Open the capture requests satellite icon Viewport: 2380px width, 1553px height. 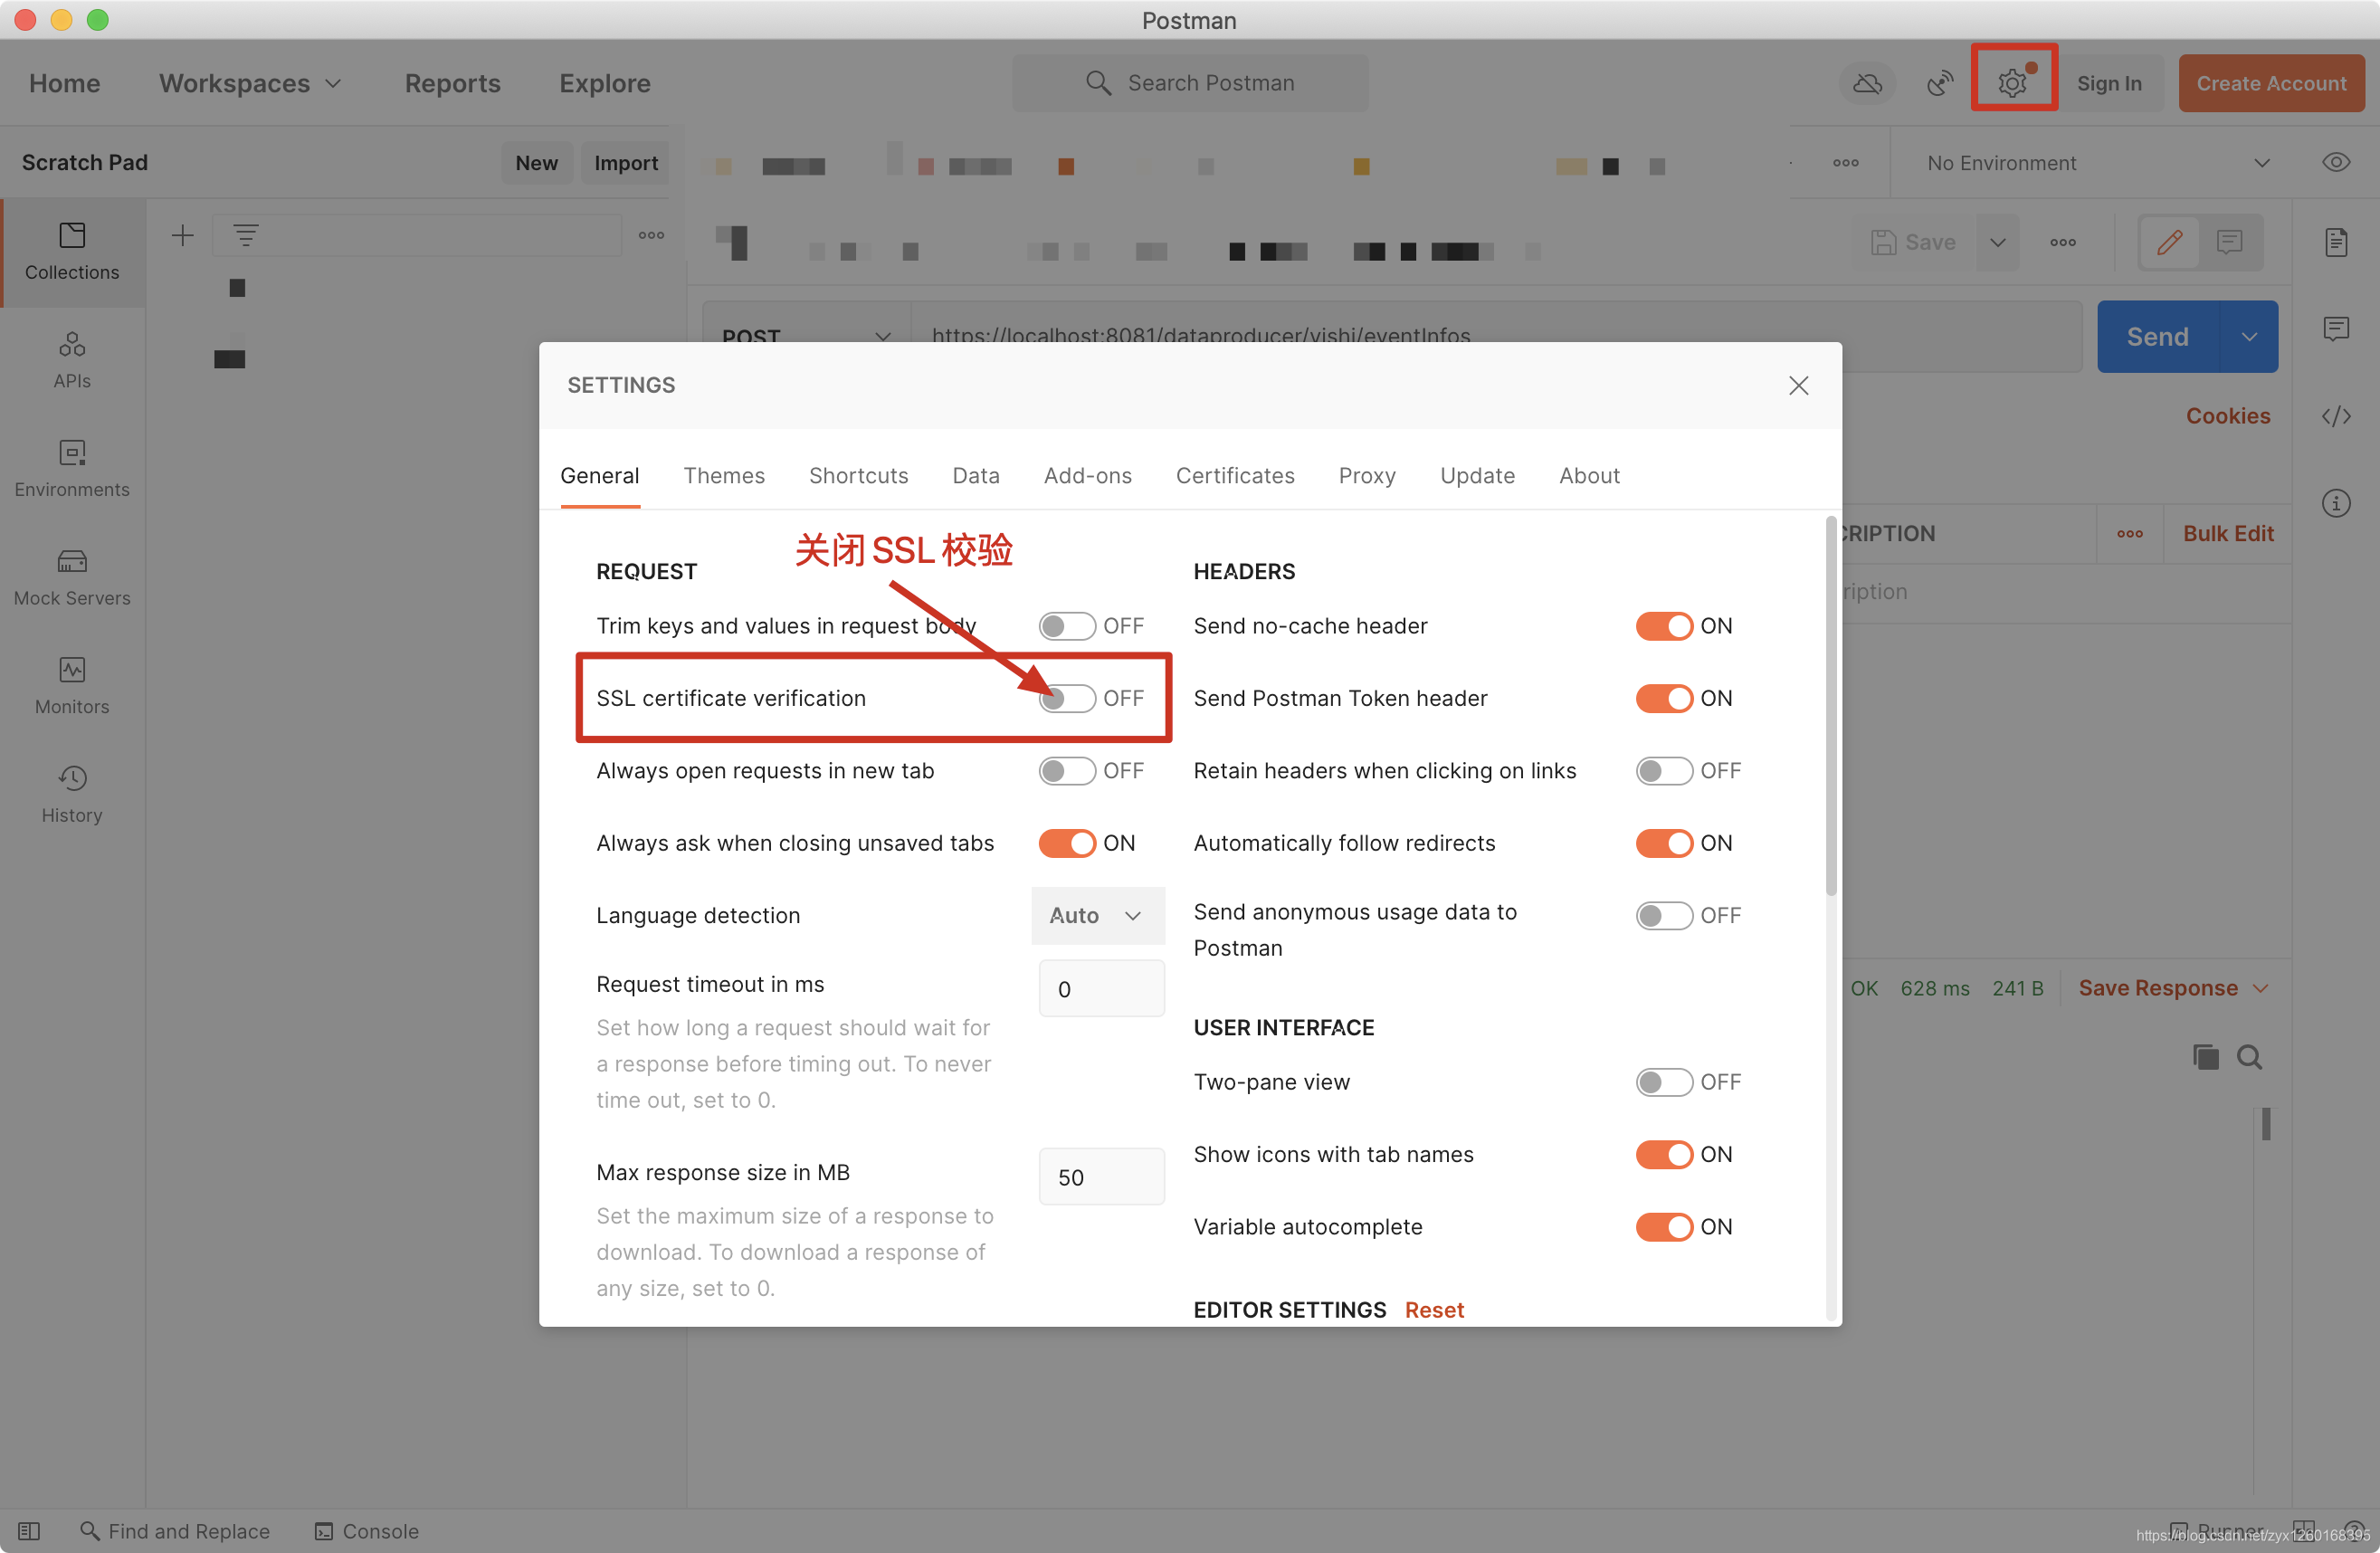tap(1940, 82)
